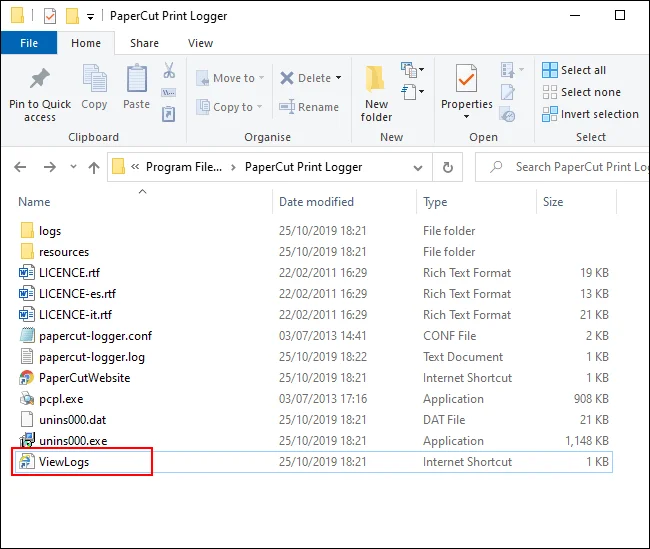Open the File tab
Image resolution: width=650 pixels, height=549 pixels.
(29, 43)
